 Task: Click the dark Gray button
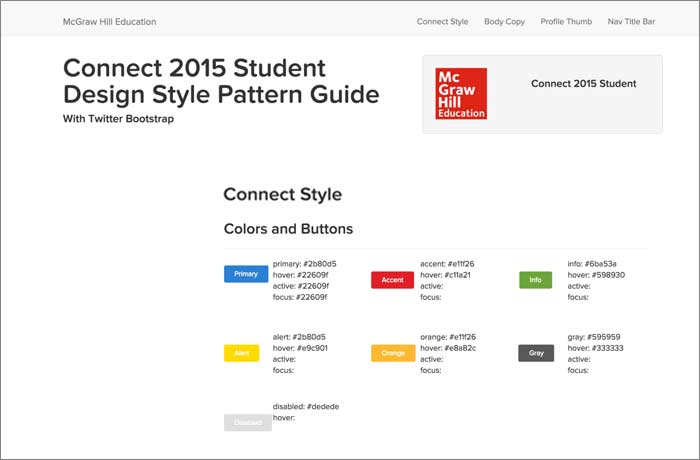tap(535, 353)
